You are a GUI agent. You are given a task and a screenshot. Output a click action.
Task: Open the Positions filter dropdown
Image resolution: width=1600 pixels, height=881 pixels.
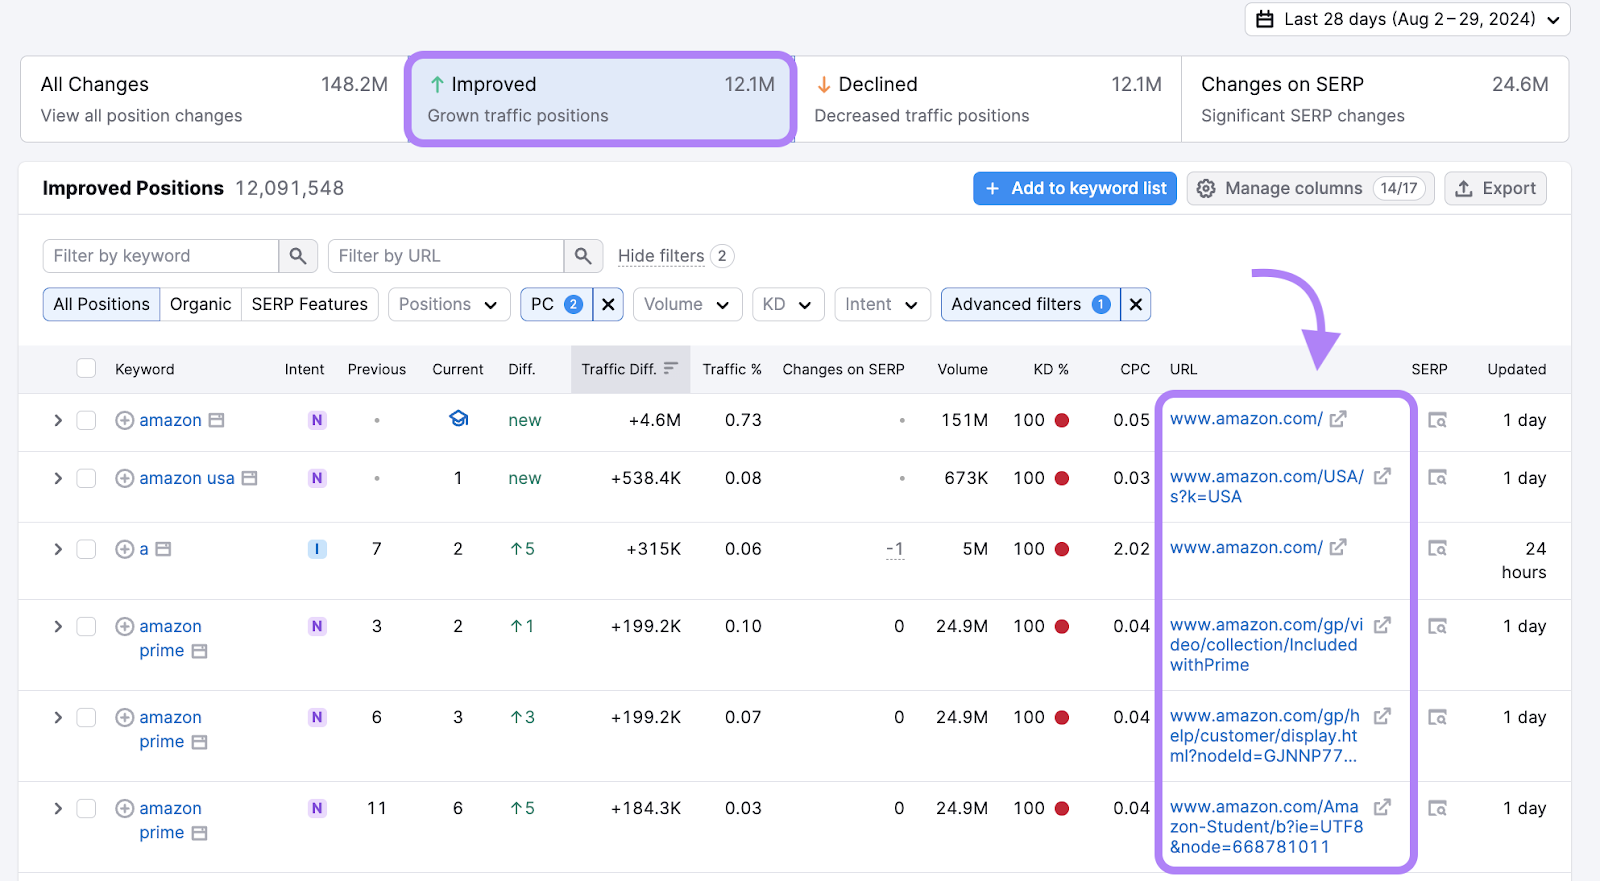pos(449,305)
